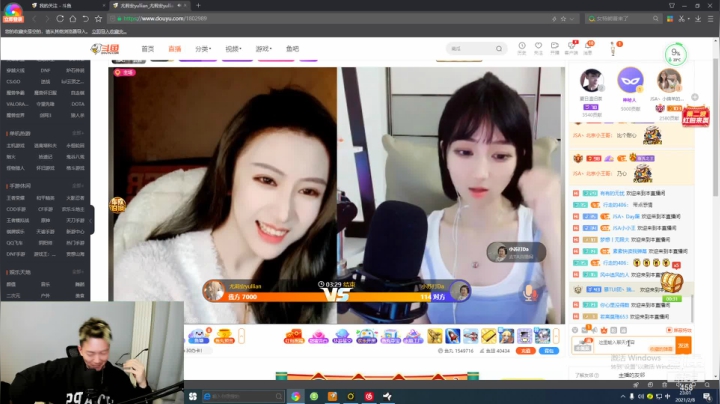Click the rocket gift icon
The width and height of the screenshot is (720, 404).
452,336
